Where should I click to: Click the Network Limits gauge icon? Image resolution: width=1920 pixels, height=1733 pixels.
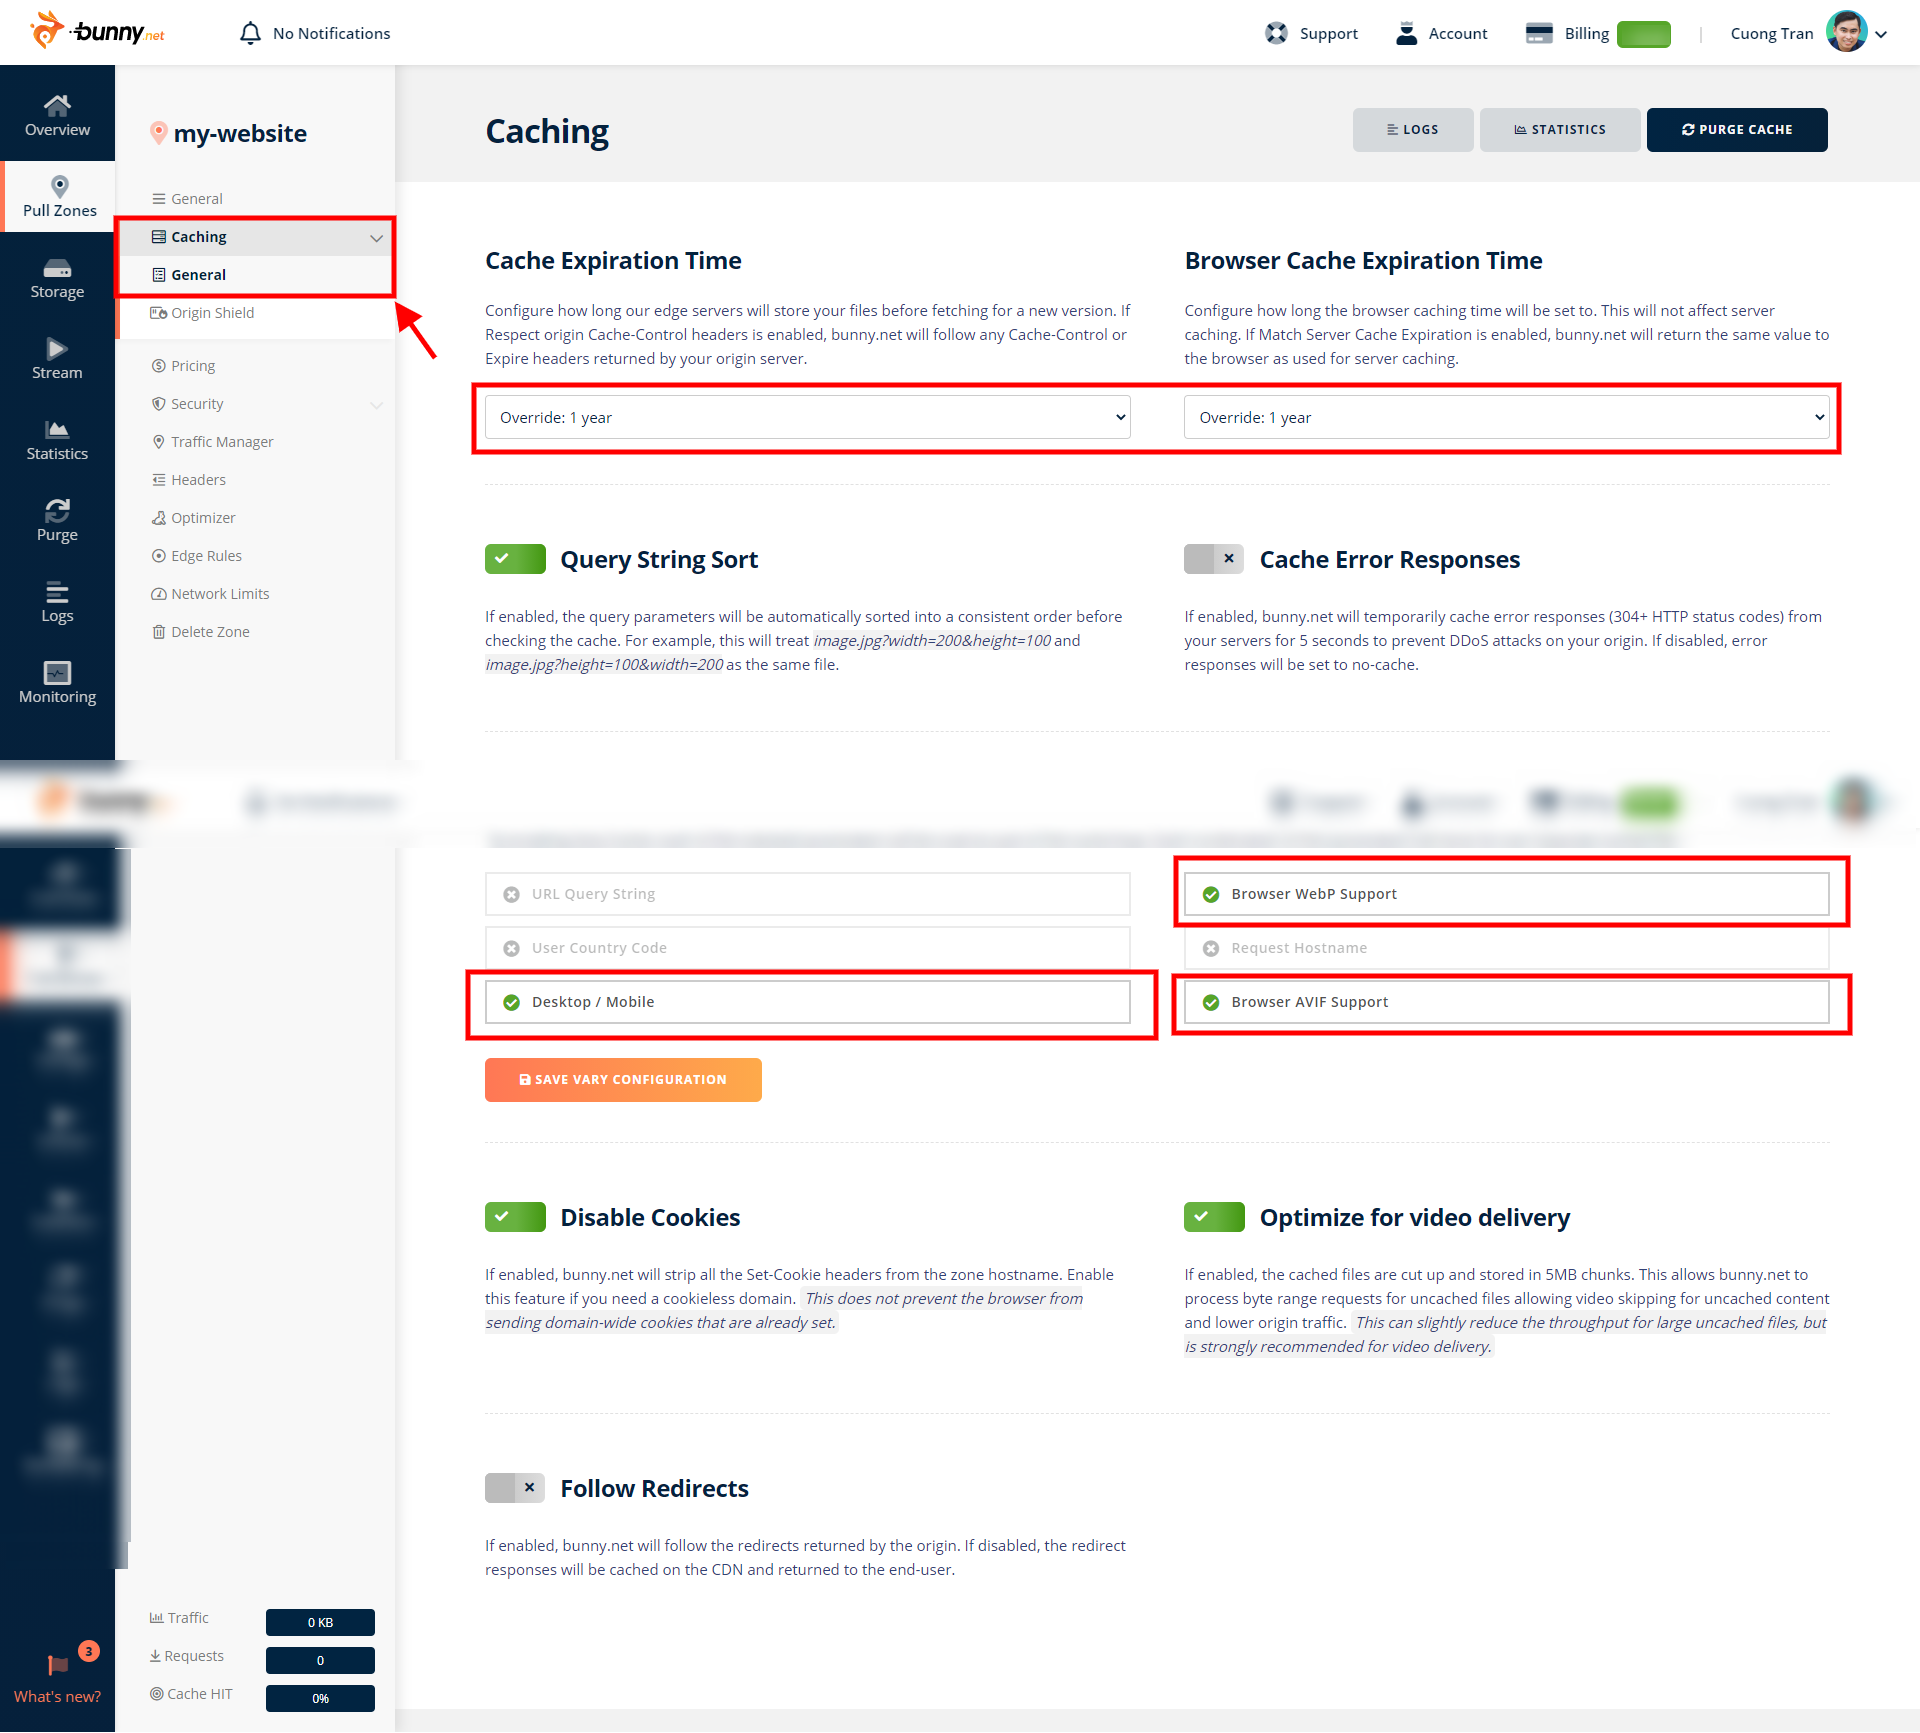pos(158,594)
